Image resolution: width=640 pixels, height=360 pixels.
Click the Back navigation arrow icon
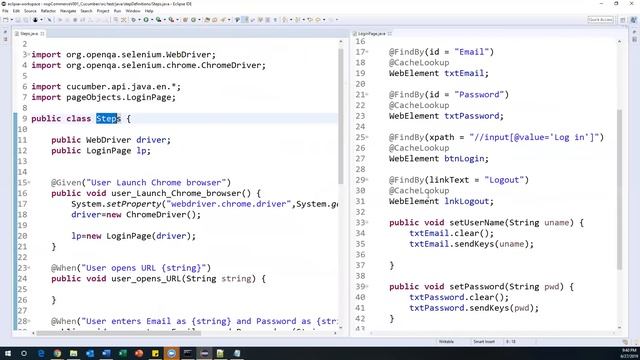coord(318,20)
